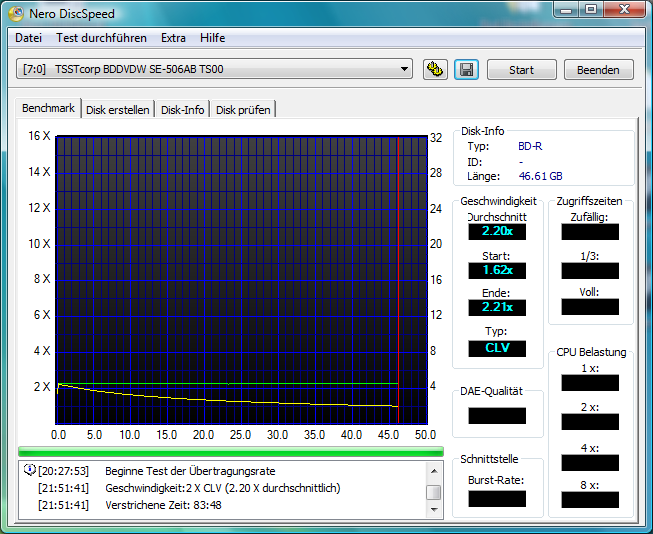
Task: Click the log scrollbar down arrow
Action: (x=434, y=509)
